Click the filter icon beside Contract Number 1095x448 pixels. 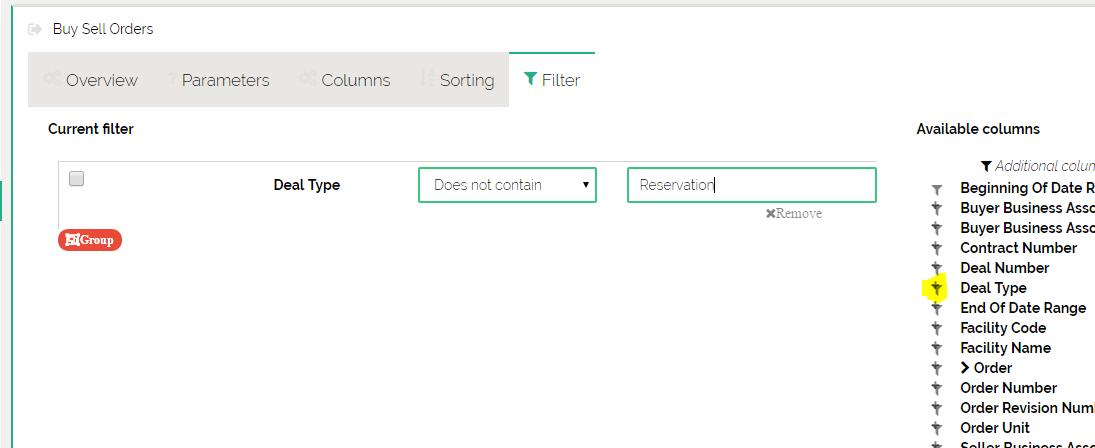coord(937,248)
